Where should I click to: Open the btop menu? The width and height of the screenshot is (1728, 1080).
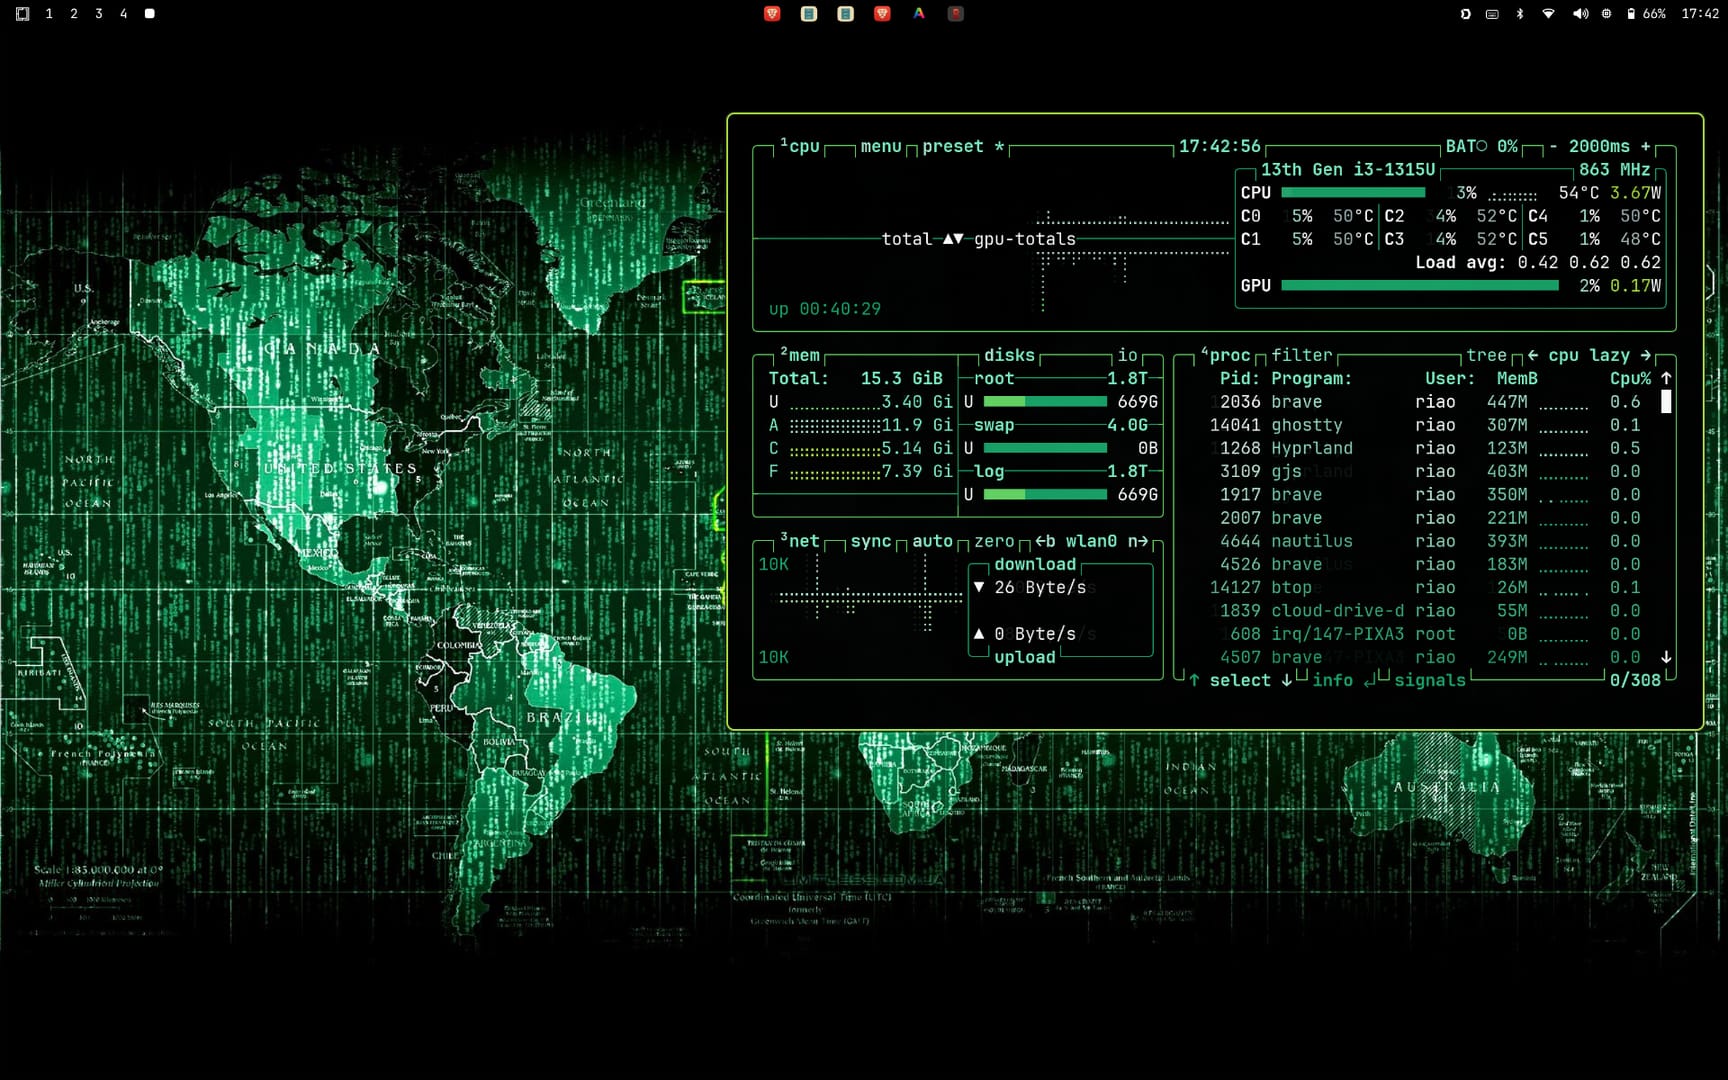point(880,146)
